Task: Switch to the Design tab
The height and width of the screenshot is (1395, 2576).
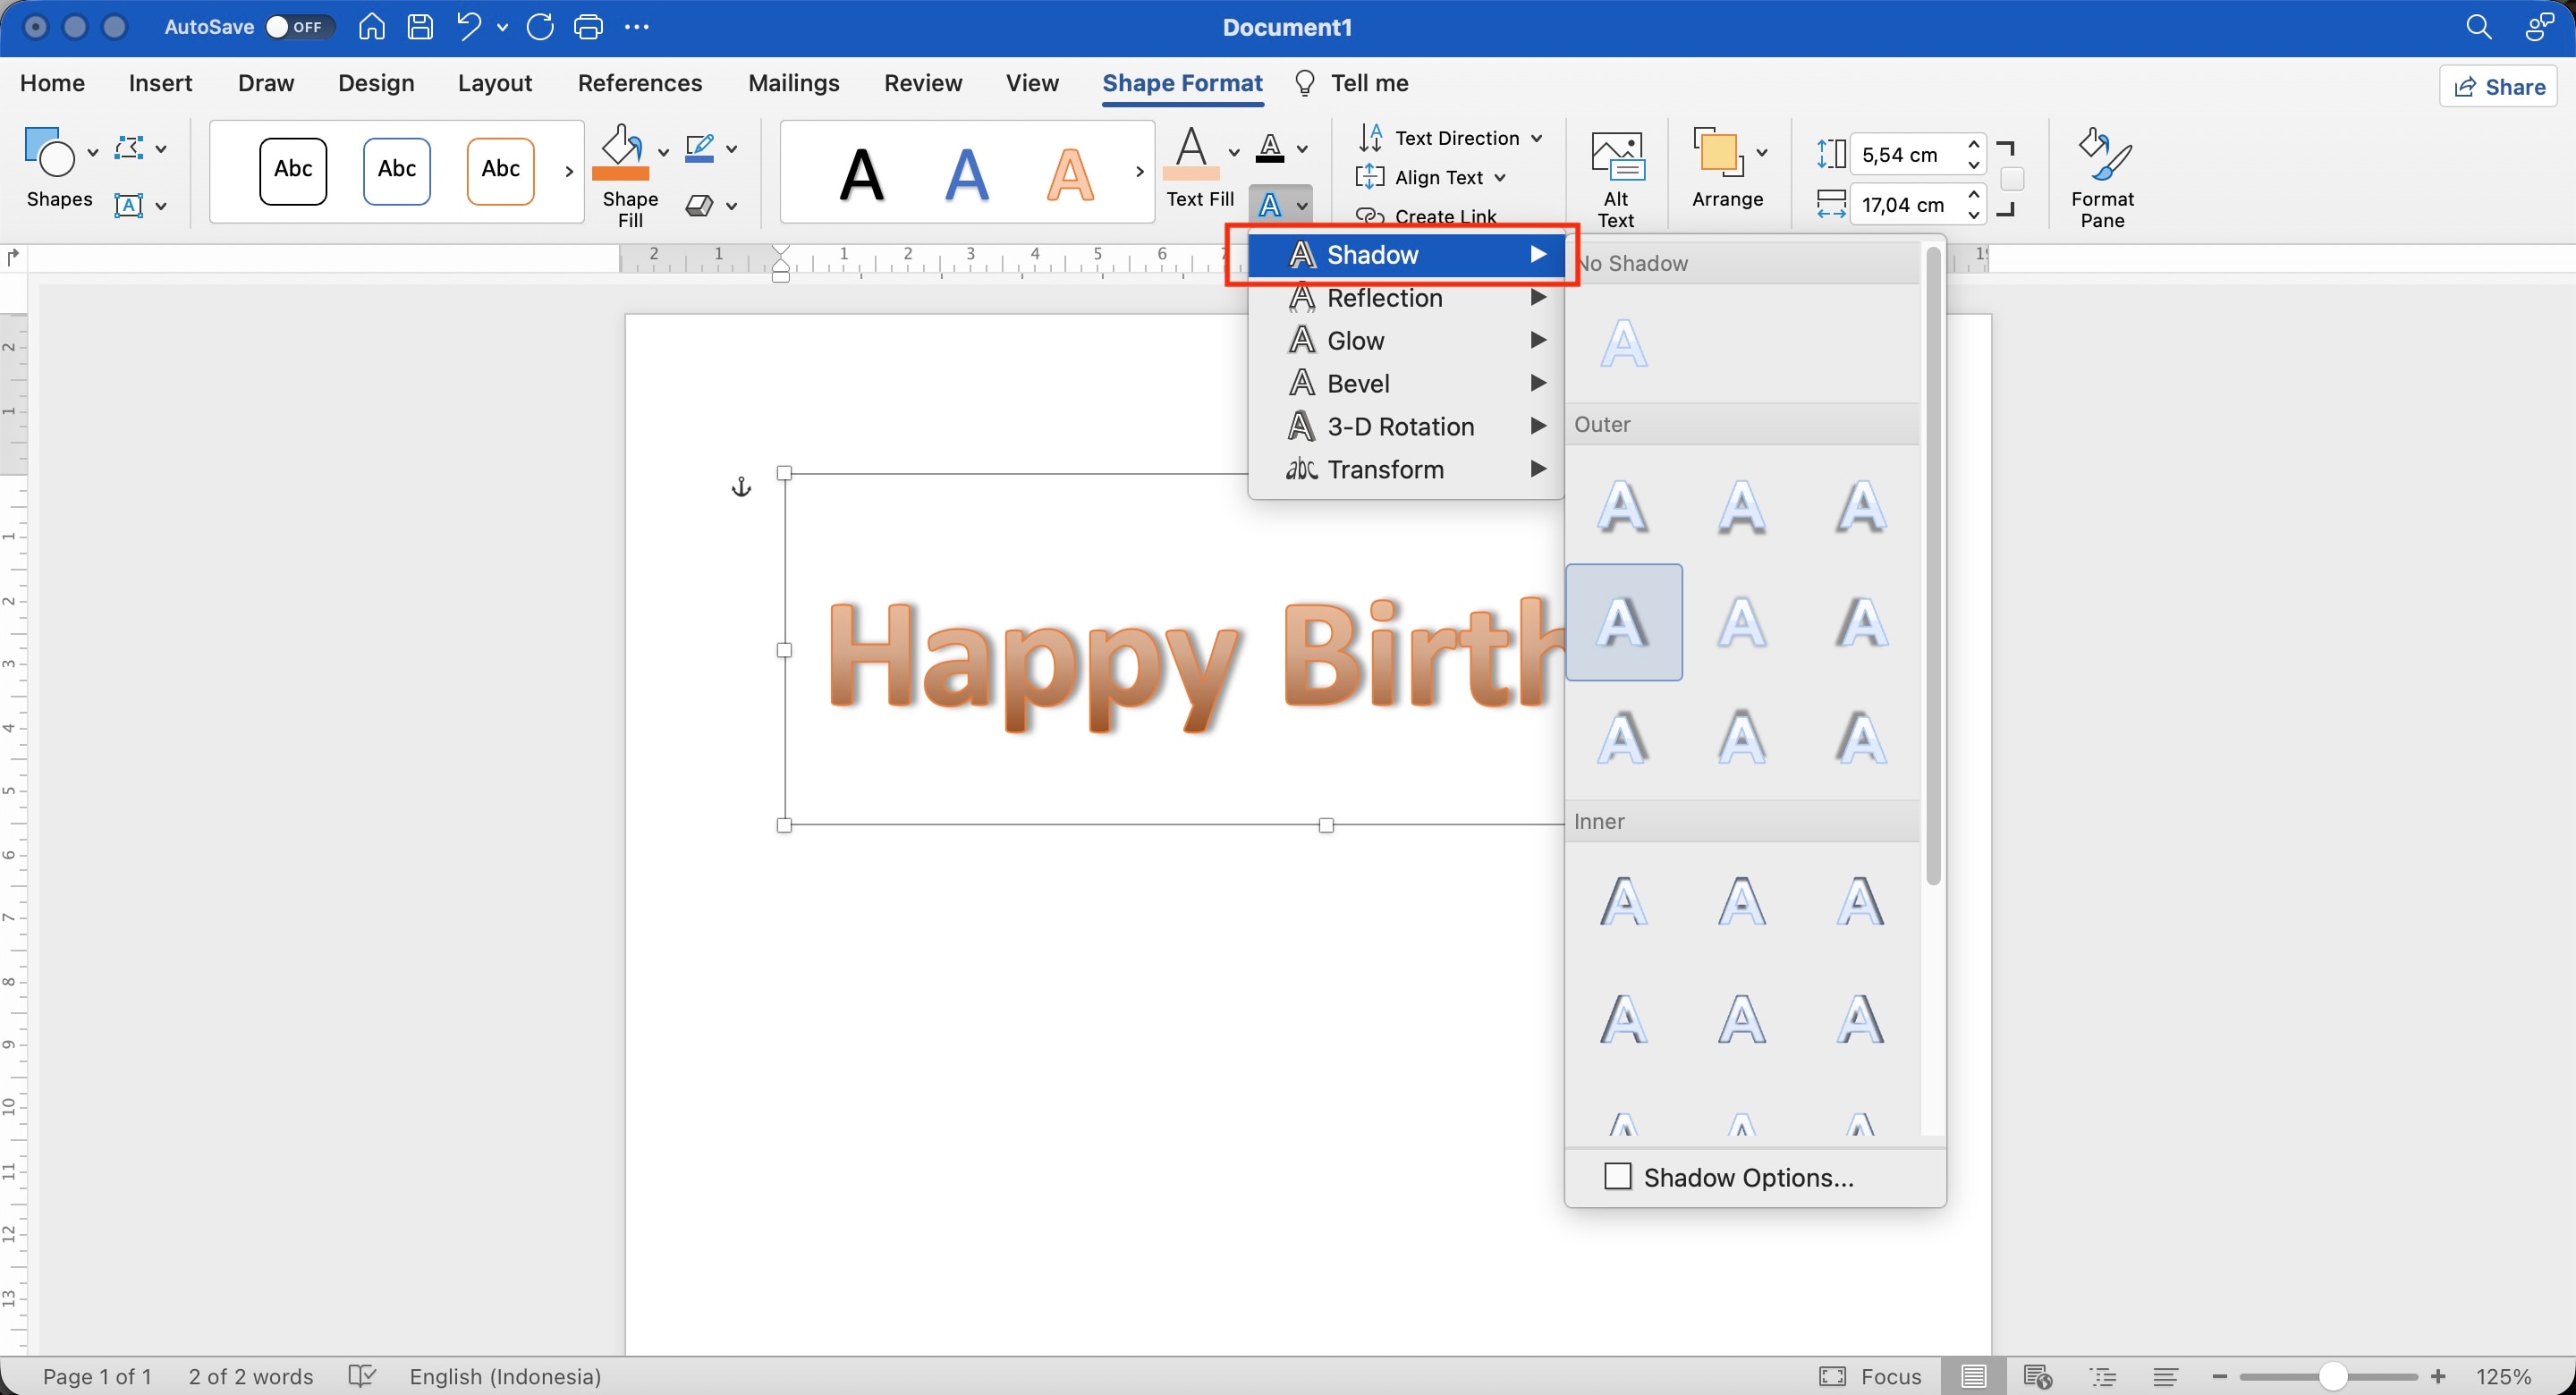Action: 376,83
